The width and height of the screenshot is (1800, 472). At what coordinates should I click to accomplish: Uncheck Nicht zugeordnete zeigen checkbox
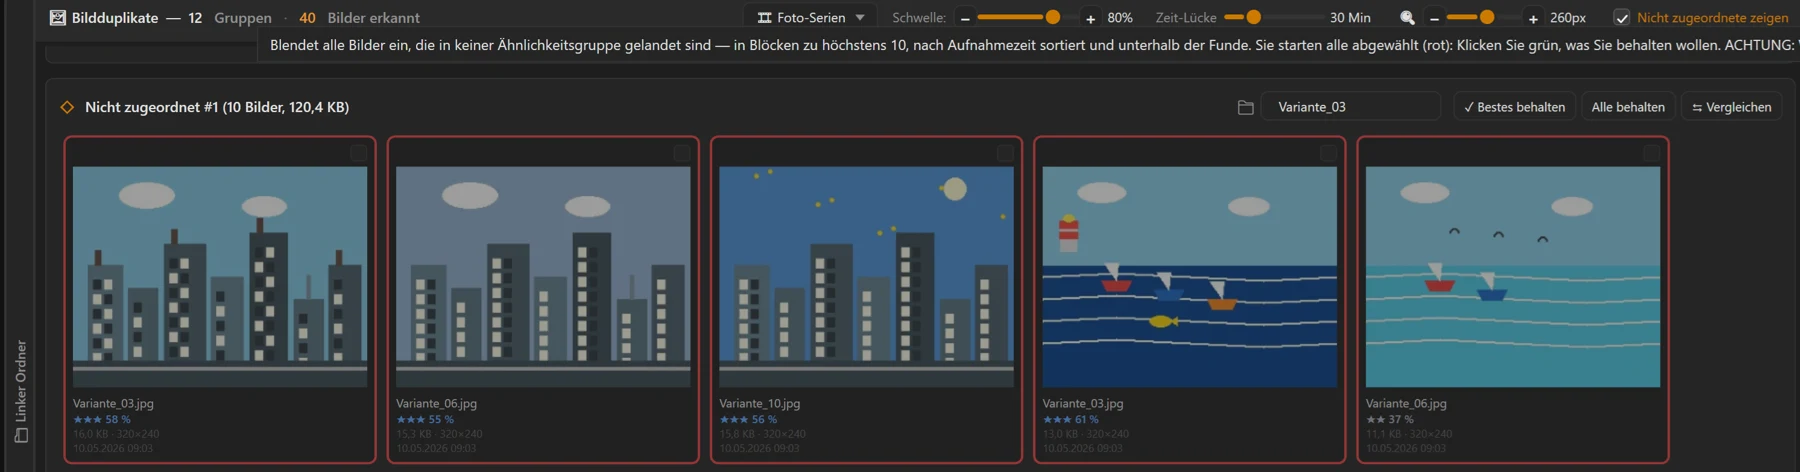pos(1622,18)
